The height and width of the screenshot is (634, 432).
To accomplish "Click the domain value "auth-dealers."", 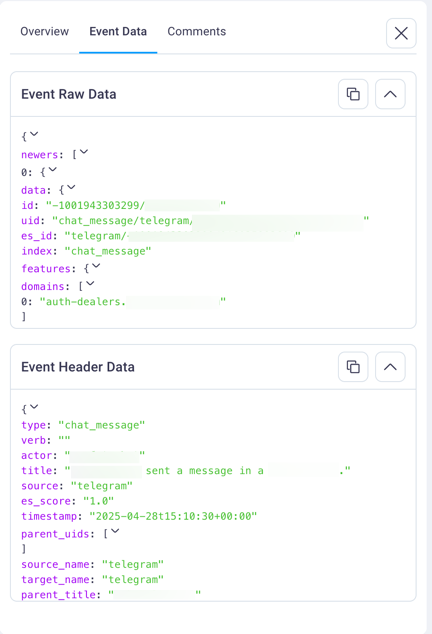I will (83, 302).
